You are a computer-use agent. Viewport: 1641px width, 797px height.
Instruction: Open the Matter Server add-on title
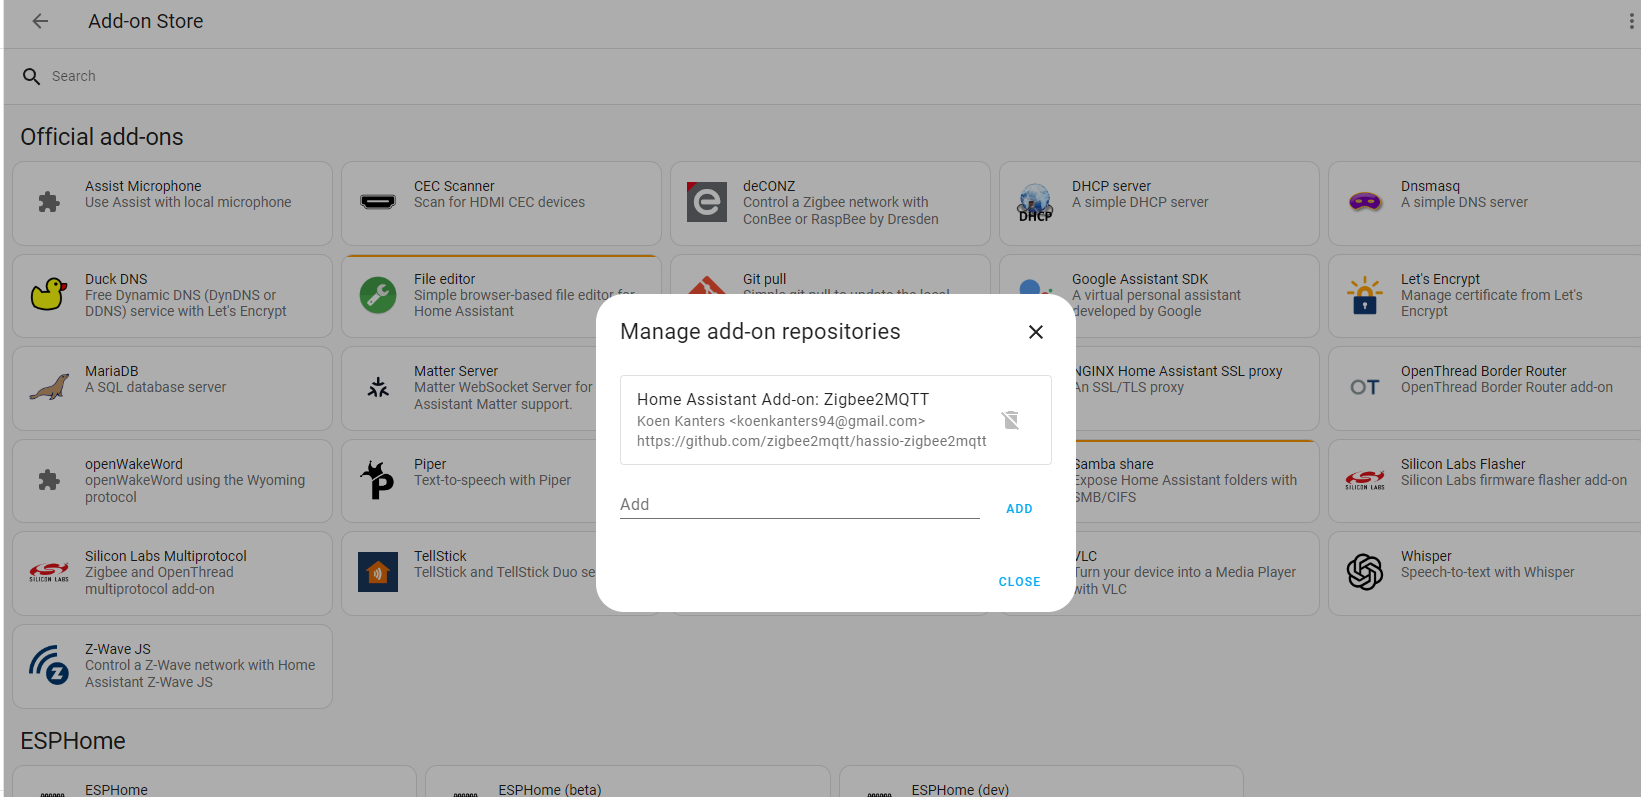456,371
